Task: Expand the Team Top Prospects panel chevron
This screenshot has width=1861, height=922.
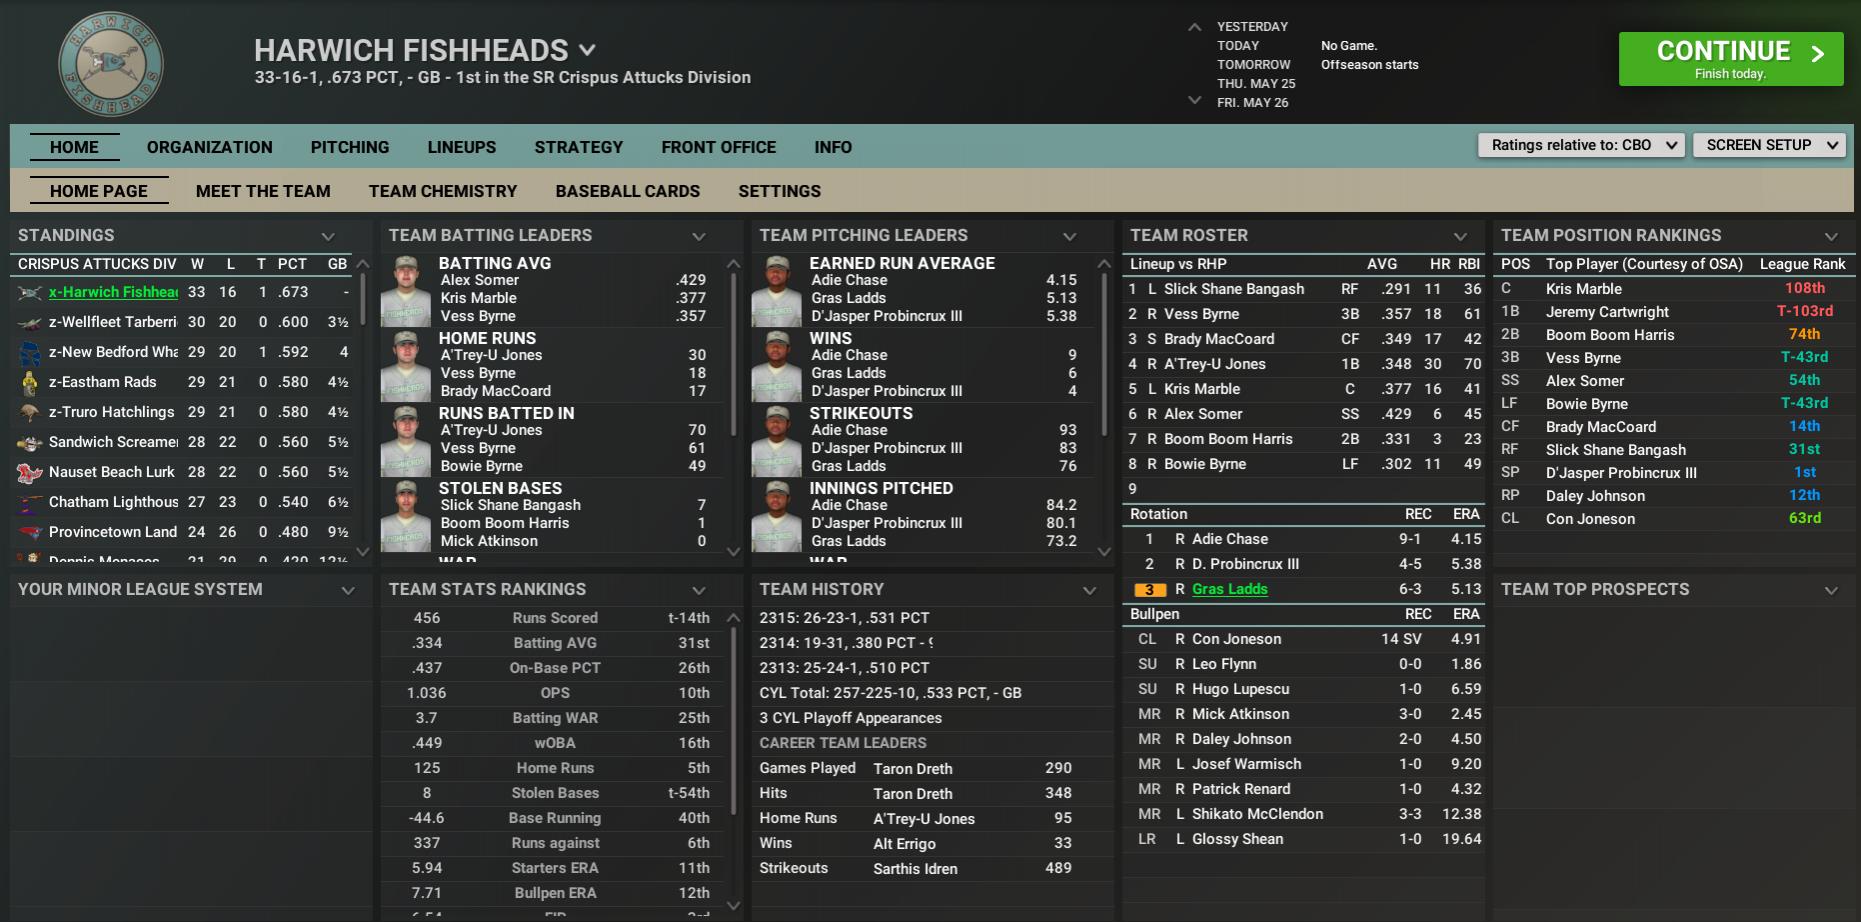Action: (x=1832, y=590)
